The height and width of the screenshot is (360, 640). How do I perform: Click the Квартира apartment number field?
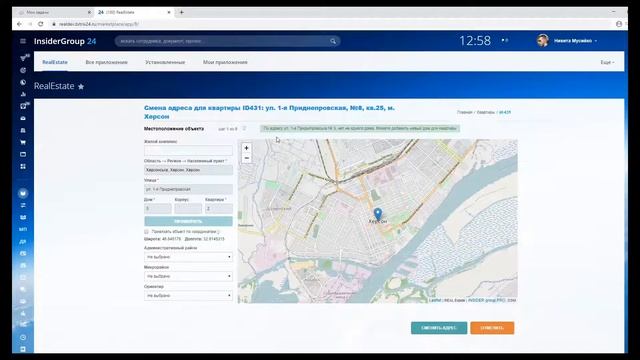[219, 209]
